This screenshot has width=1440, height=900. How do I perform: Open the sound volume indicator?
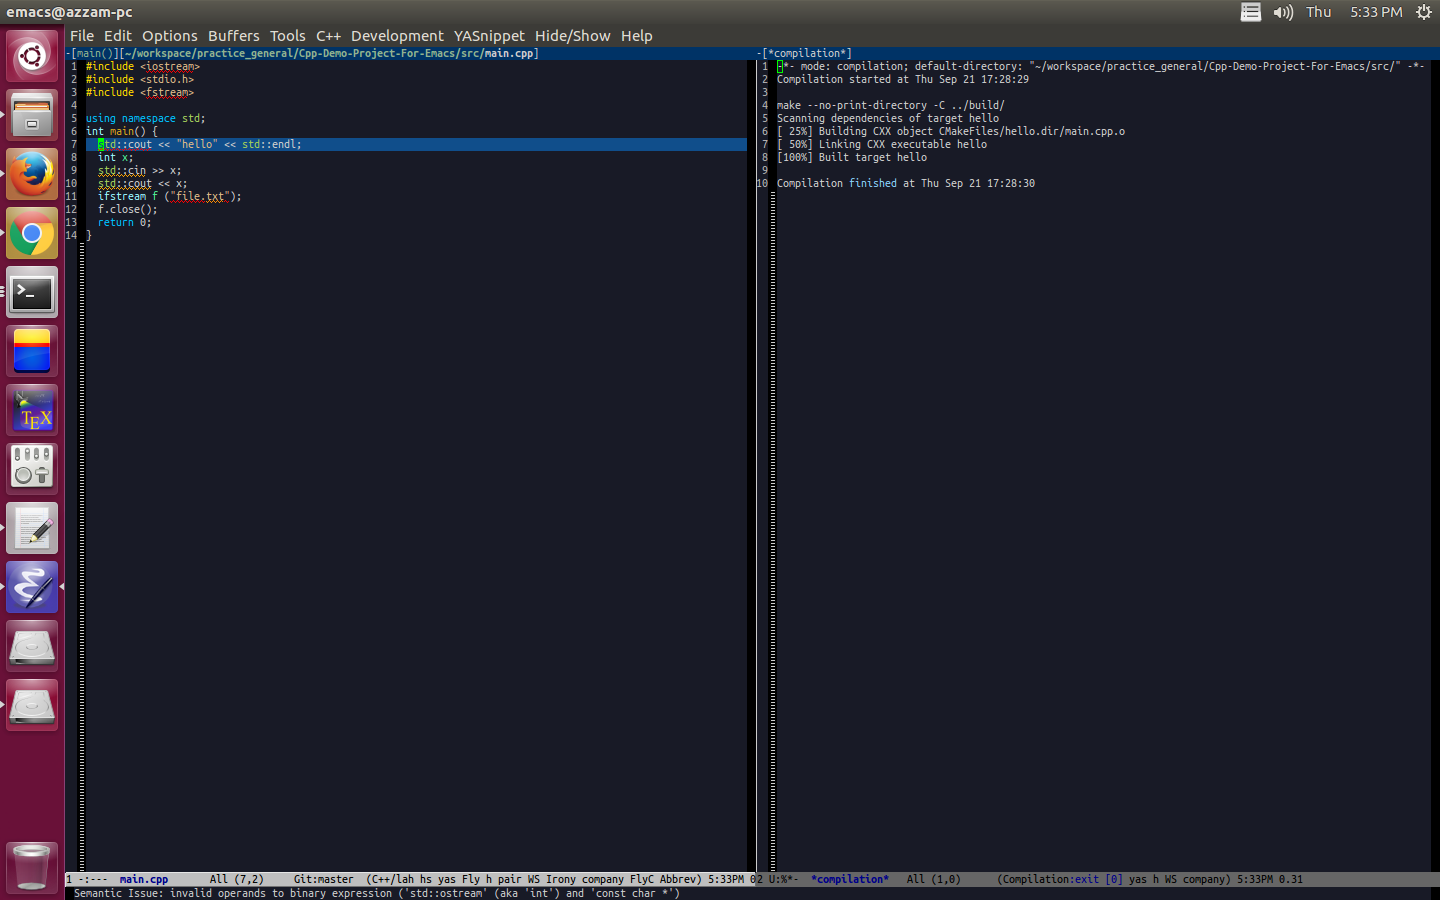pos(1283,12)
